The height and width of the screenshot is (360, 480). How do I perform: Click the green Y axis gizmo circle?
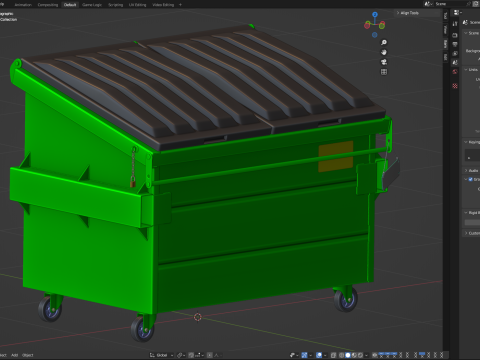click(x=382, y=25)
